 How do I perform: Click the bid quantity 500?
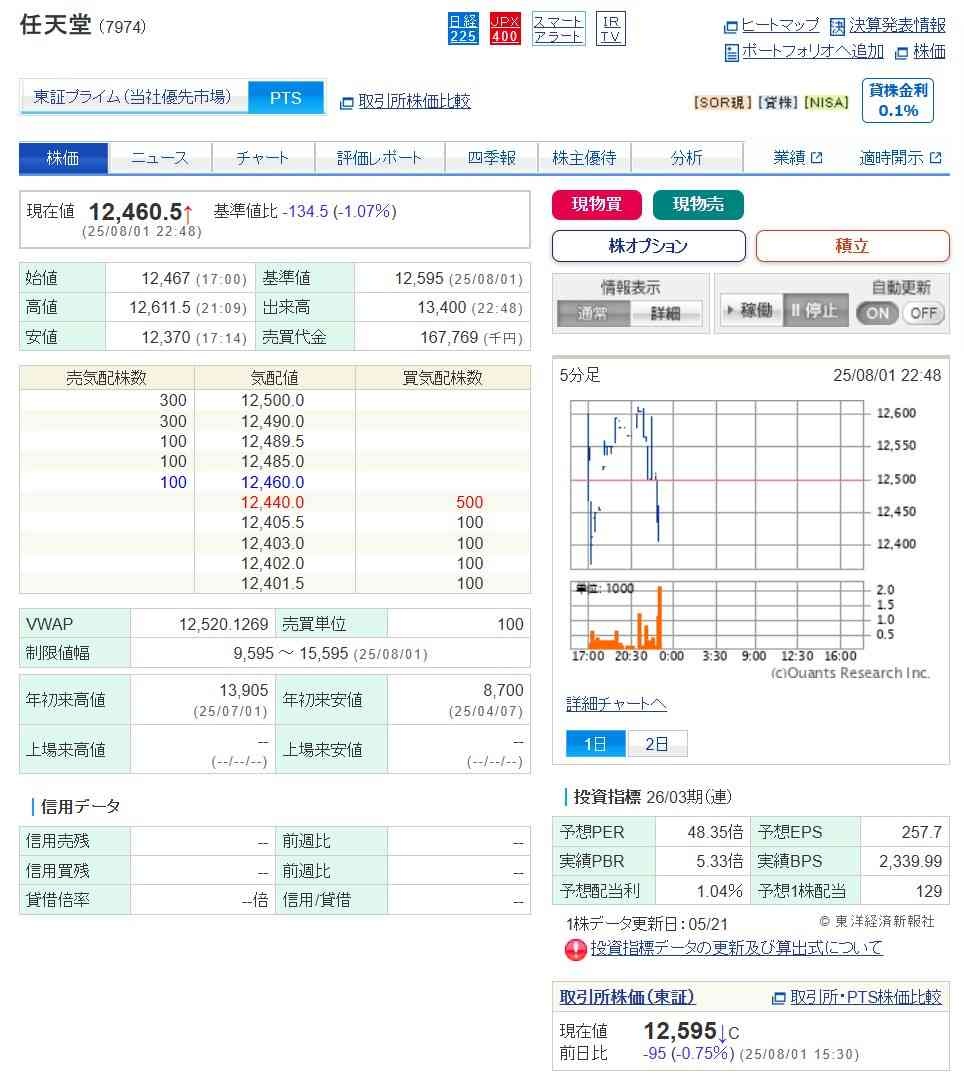[x=470, y=502]
